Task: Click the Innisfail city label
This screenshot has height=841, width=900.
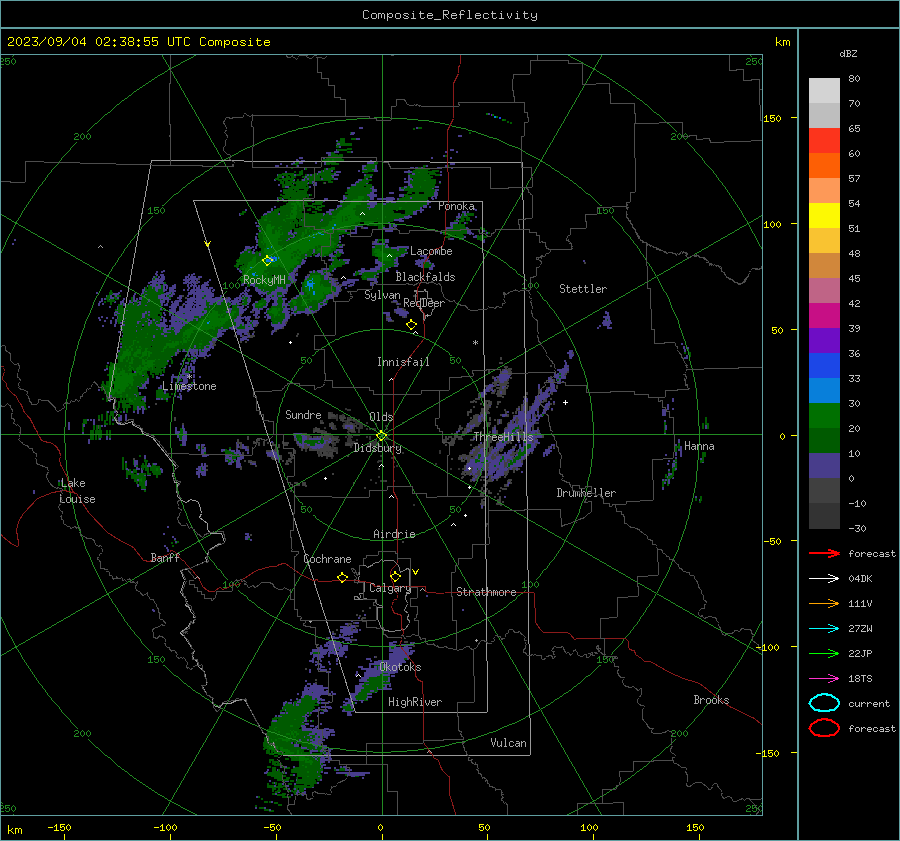Action: pos(403,362)
